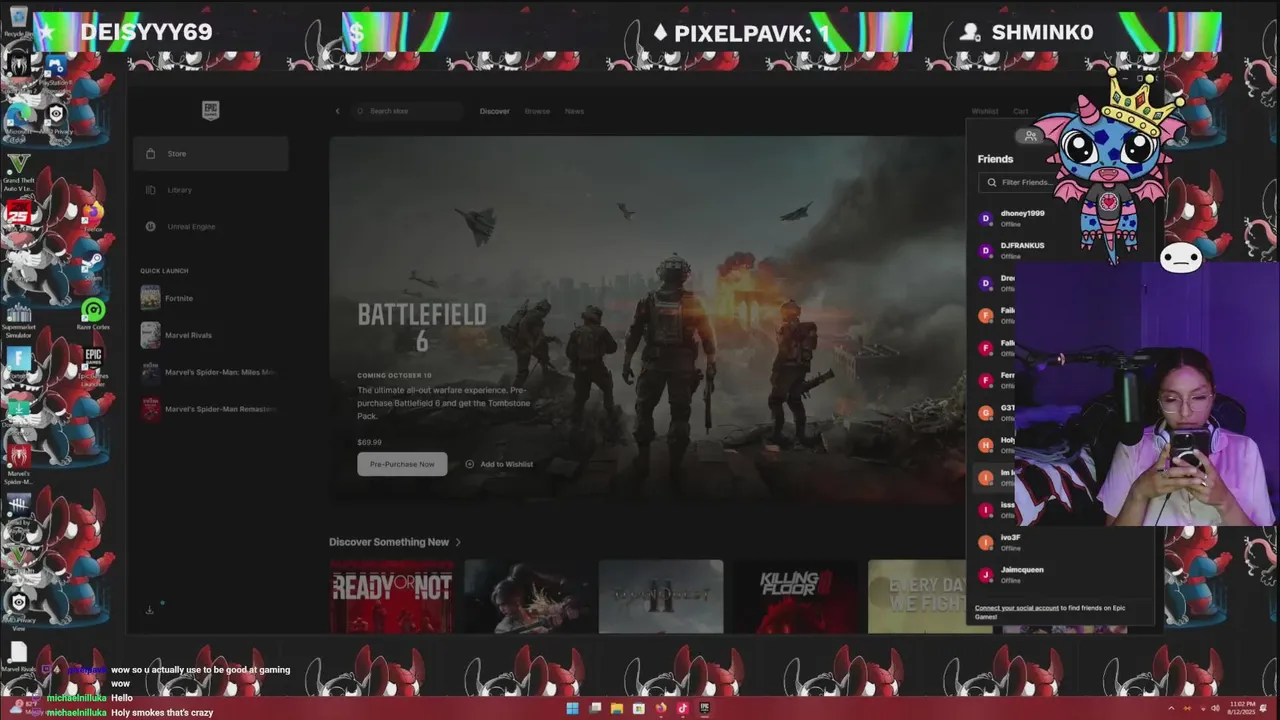This screenshot has height=720, width=1280.
Task: Open TikTok app from taskbar
Action: point(683,708)
